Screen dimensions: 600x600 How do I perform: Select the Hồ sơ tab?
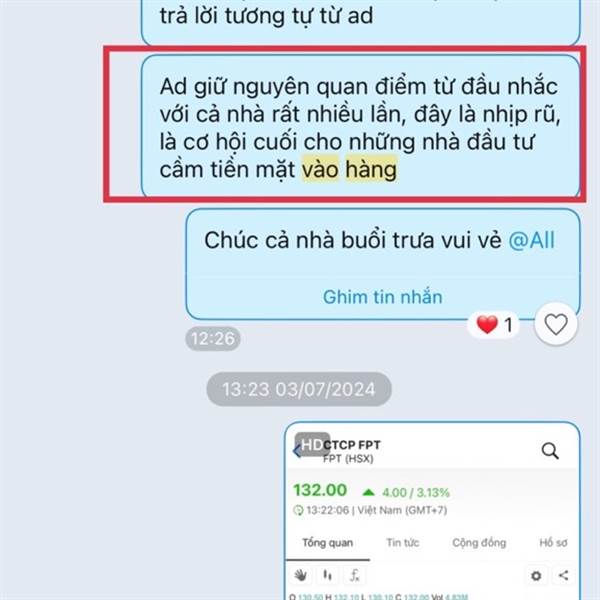pos(553,543)
